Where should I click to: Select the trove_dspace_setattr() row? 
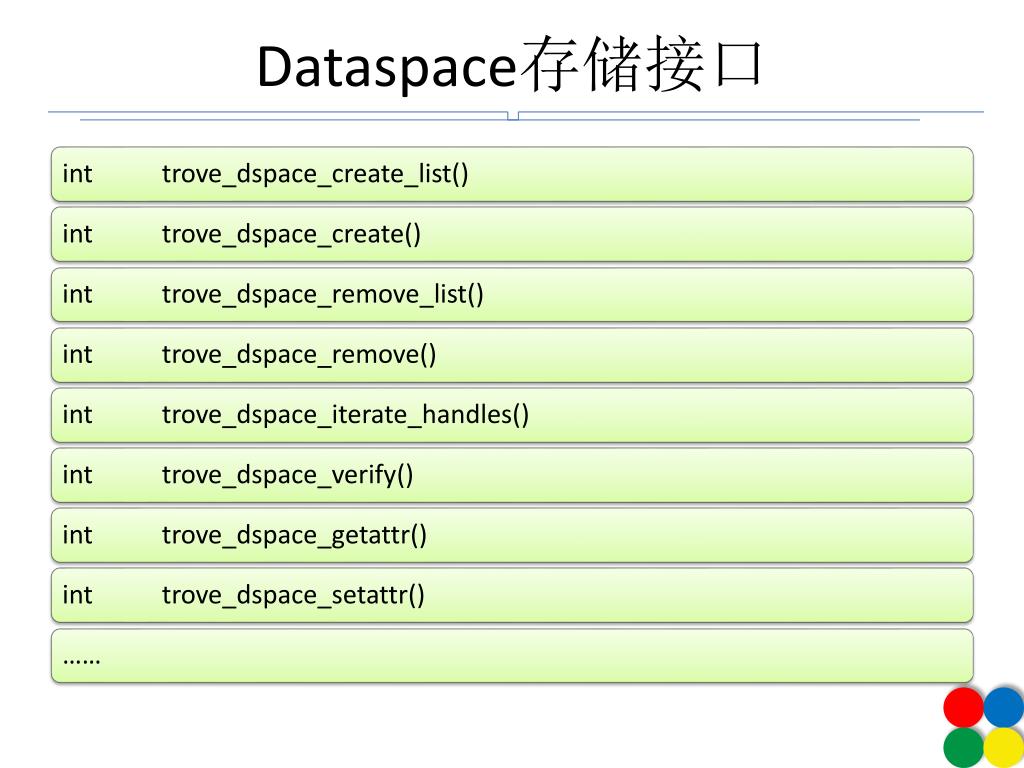point(512,595)
